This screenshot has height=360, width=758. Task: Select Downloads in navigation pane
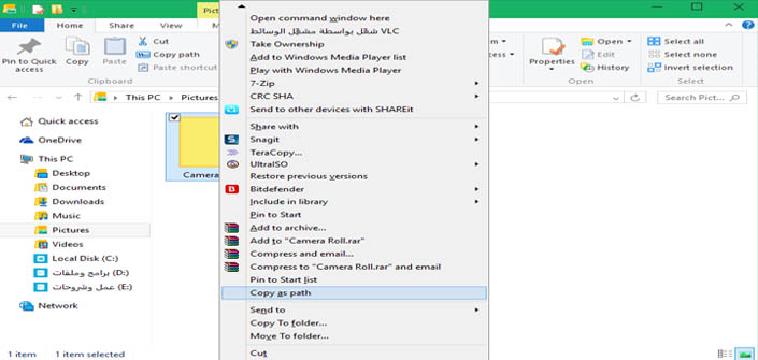78,202
